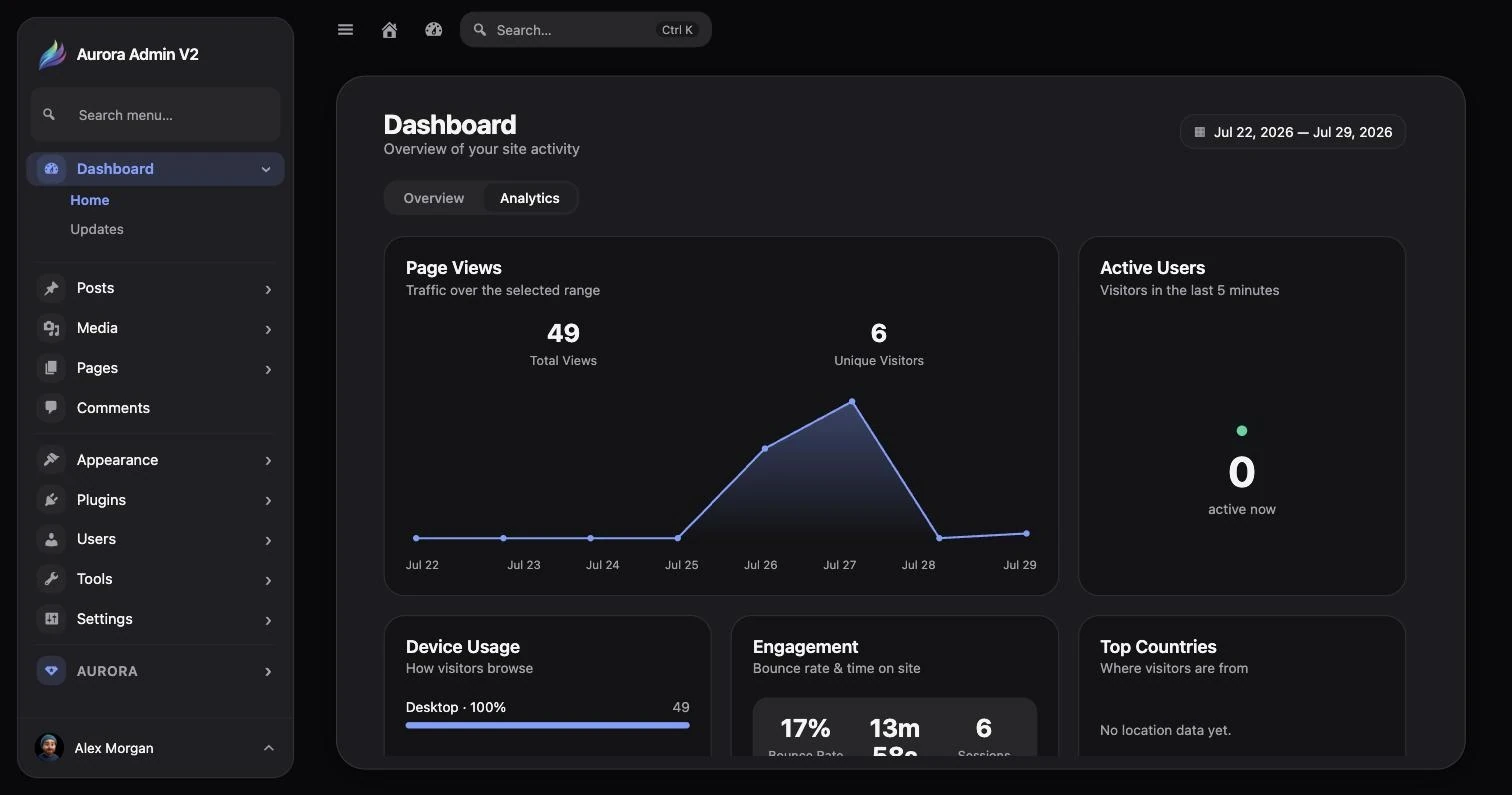Click the Jul 29 chart data point
This screenshot has width=1512, height=795.
(1026, 534)
